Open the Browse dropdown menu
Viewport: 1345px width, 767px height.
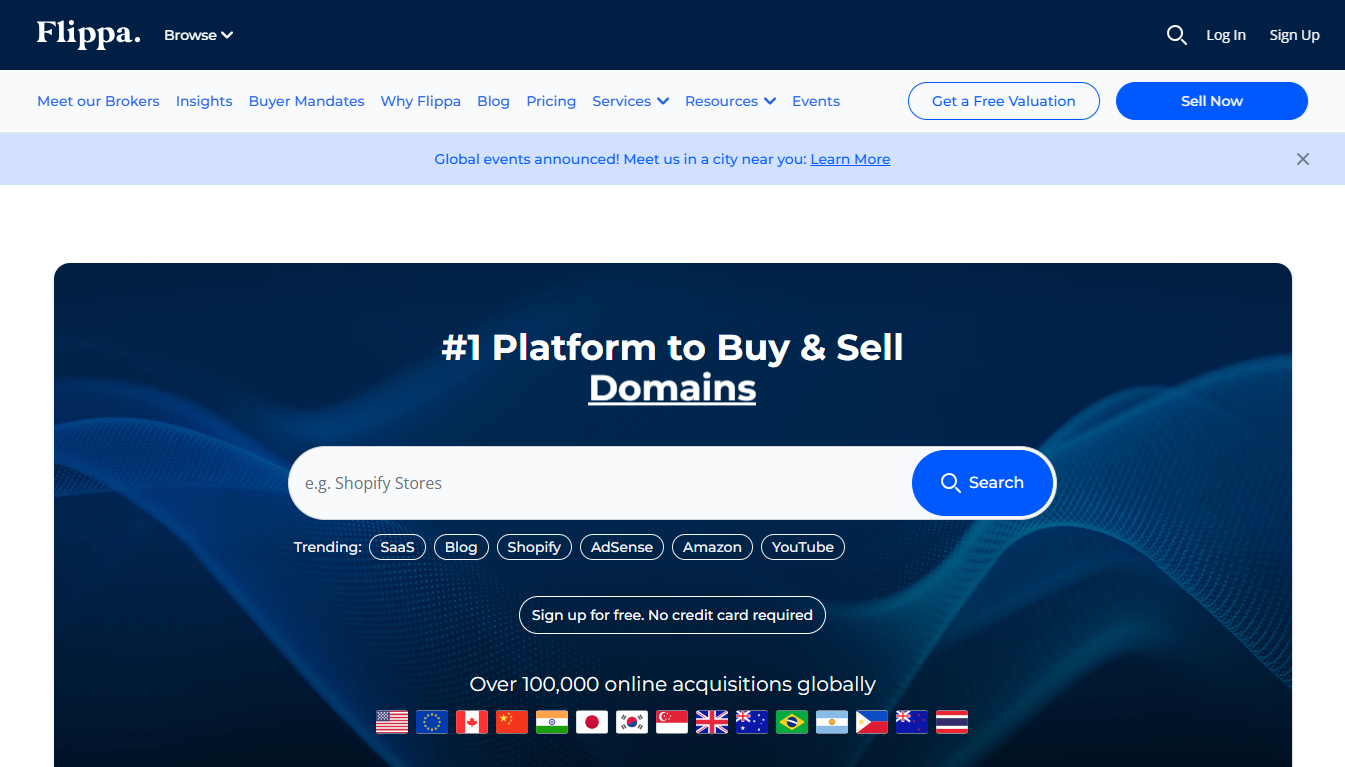coord(198,35)
